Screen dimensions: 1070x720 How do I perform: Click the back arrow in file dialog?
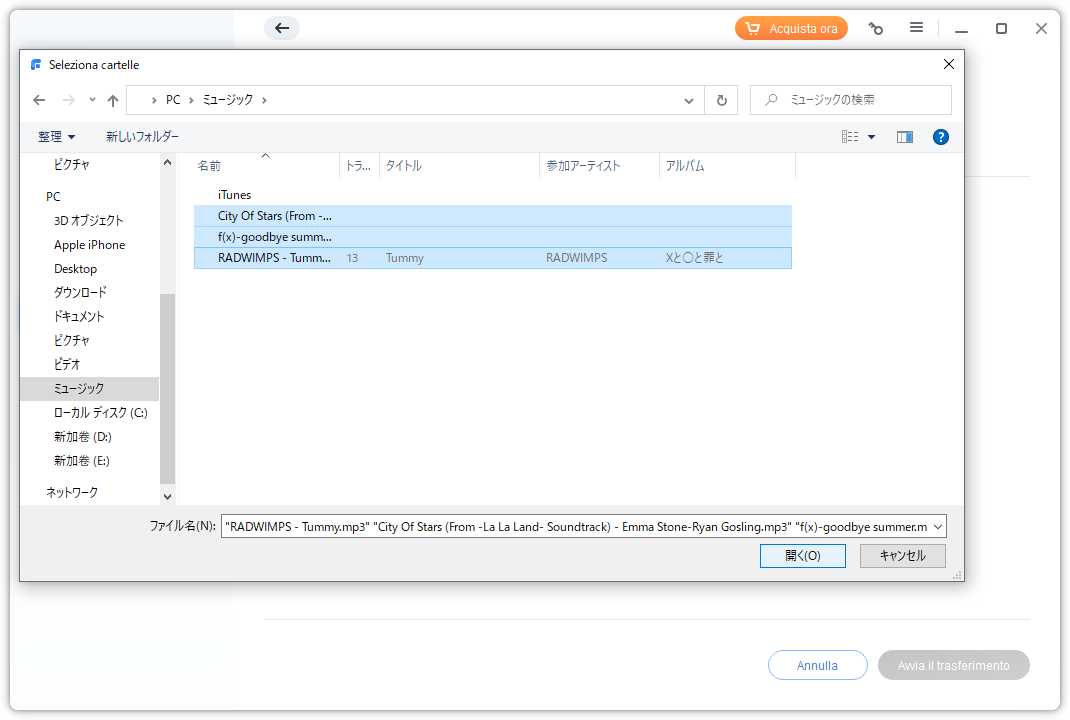click(39, 100)
